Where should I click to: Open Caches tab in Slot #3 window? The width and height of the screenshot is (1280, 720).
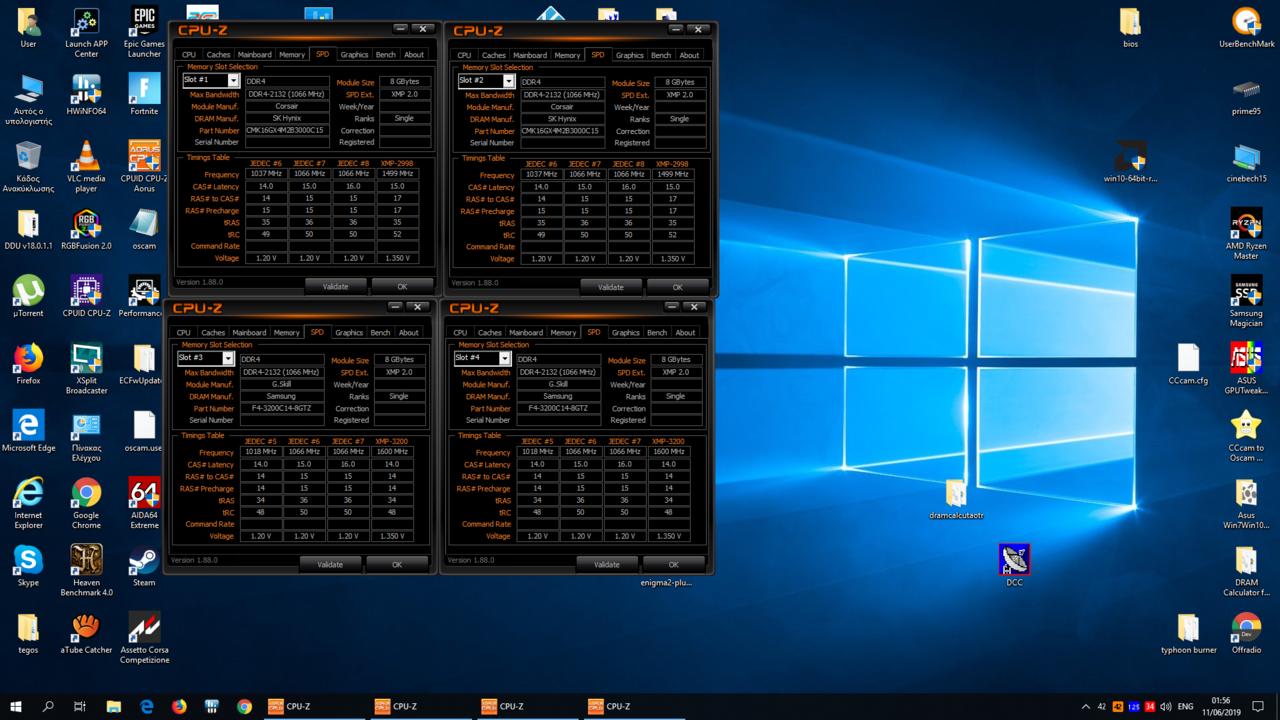(x=213, y=332)
